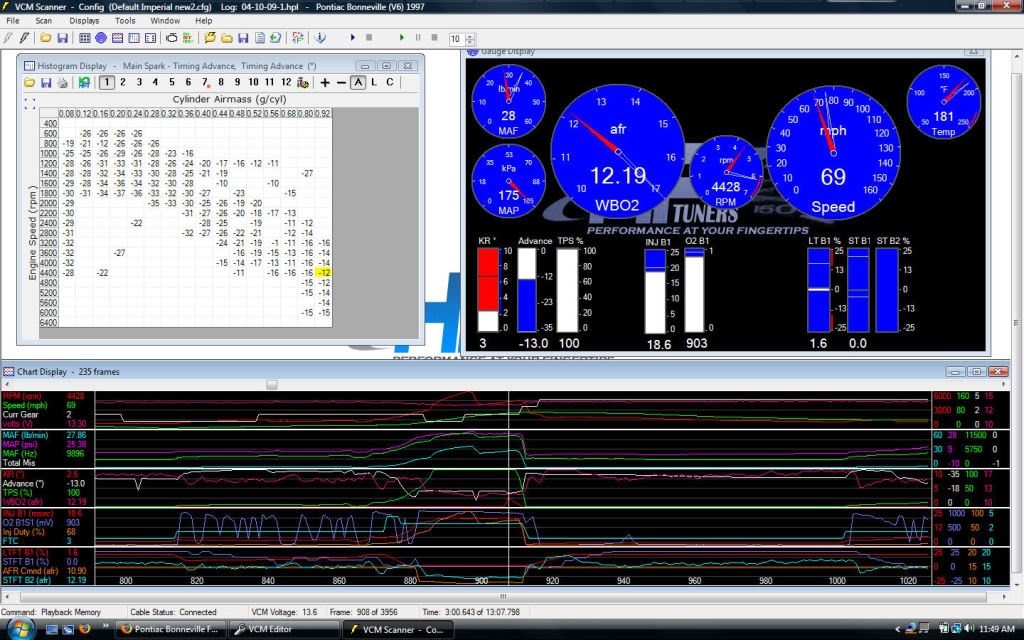Open the Help menu
The height and width of the screenshot is (640, 1024).
204,21
